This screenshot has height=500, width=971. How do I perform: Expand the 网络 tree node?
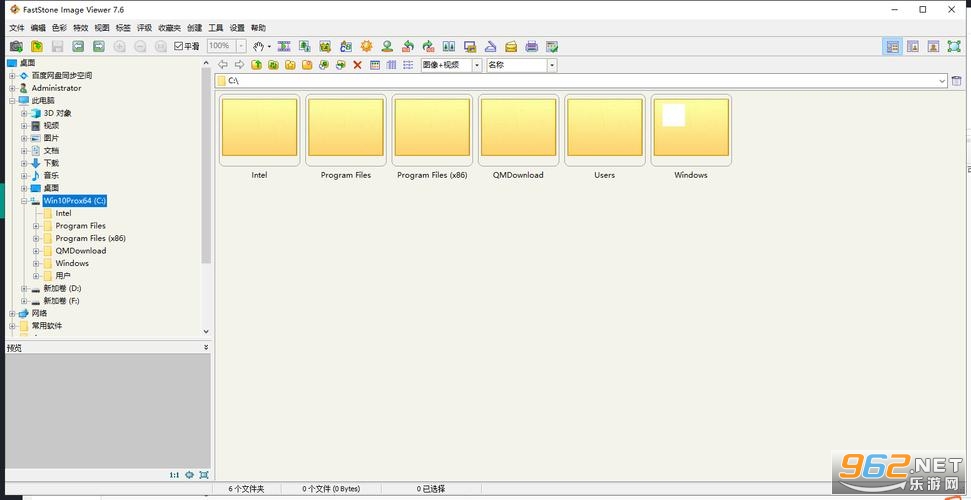pyautogui.click(x=12, y=313)
